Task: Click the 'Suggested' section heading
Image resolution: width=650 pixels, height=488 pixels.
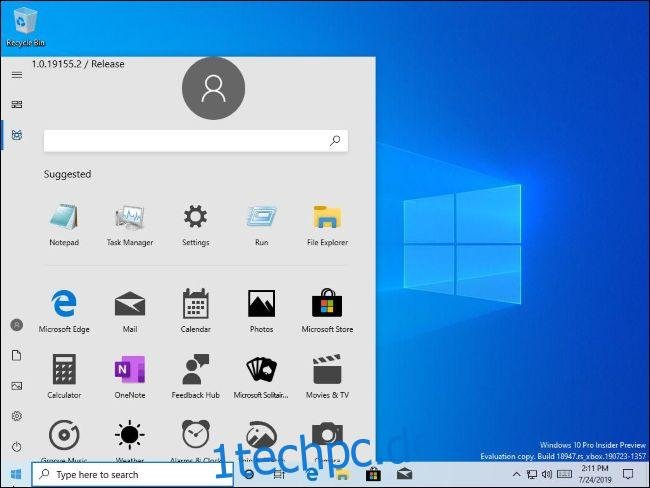Action: 68,174
